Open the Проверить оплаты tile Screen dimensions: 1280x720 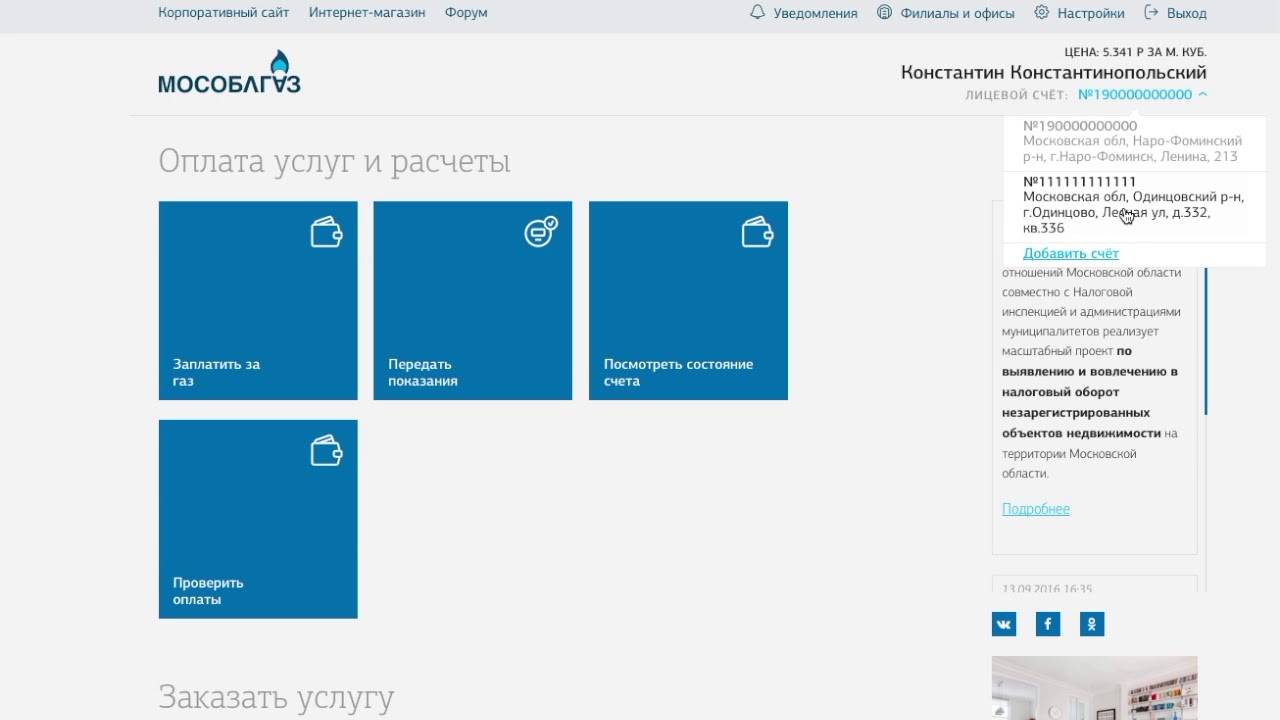(258, 519)
